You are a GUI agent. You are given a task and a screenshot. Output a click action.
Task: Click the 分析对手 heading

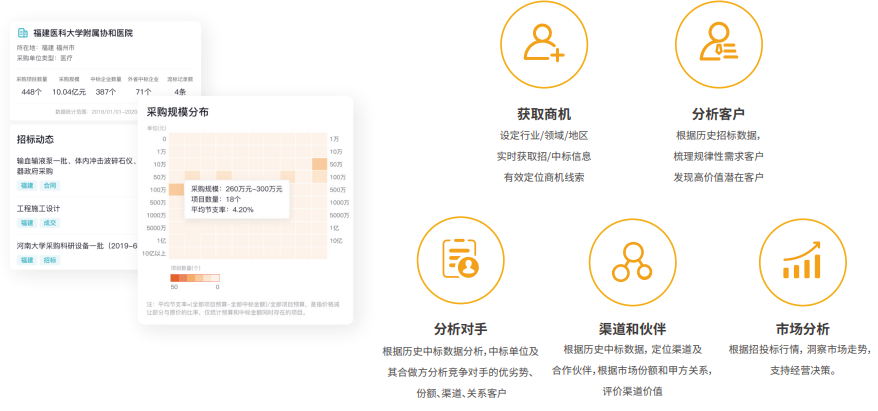coord(460,329)
